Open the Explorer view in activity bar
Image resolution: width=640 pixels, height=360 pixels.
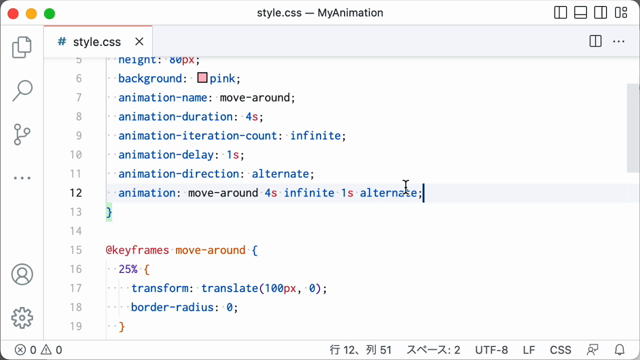pyautogui.click(x=22, y=47)
